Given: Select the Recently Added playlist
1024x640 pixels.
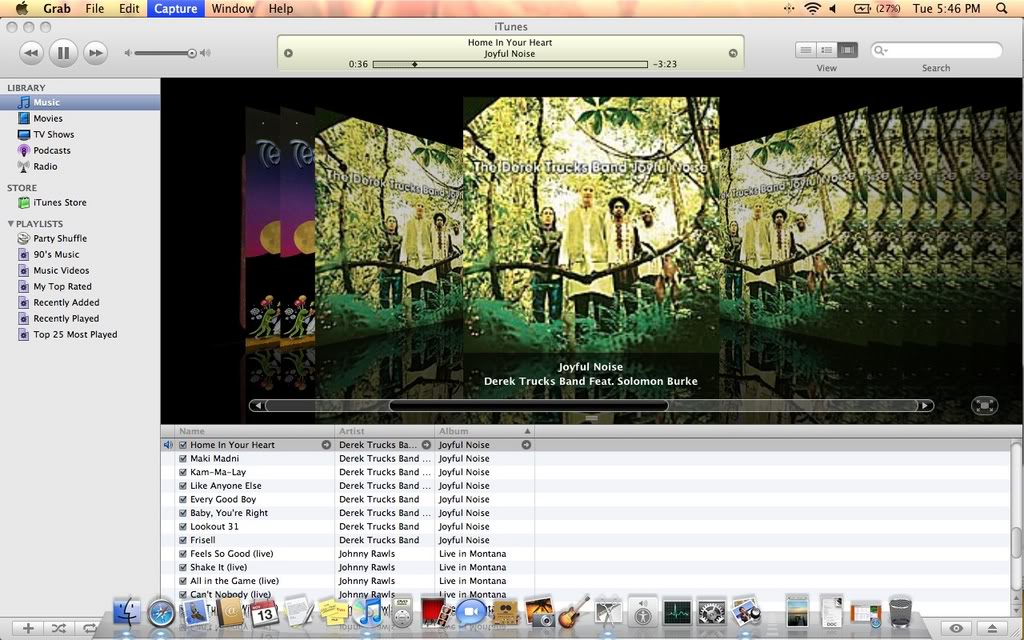Looking at the screenshot, I should pos(66,302).
